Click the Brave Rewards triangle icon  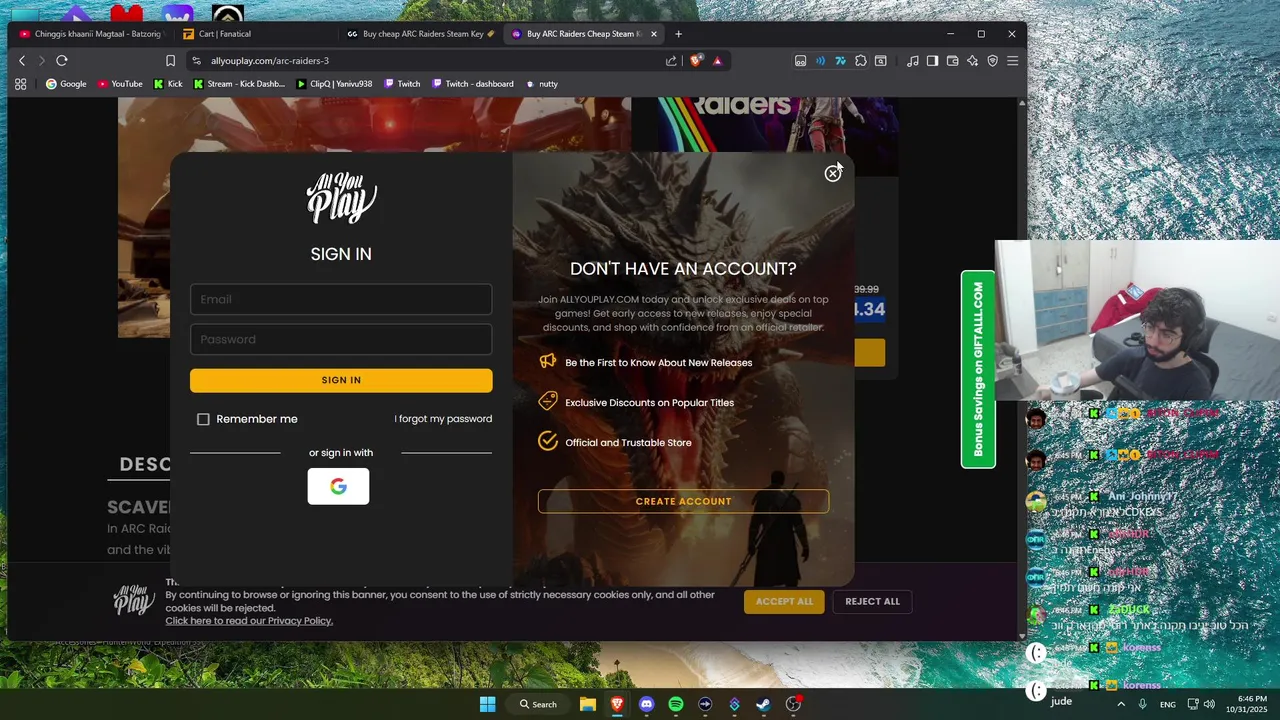coord(718,61)
